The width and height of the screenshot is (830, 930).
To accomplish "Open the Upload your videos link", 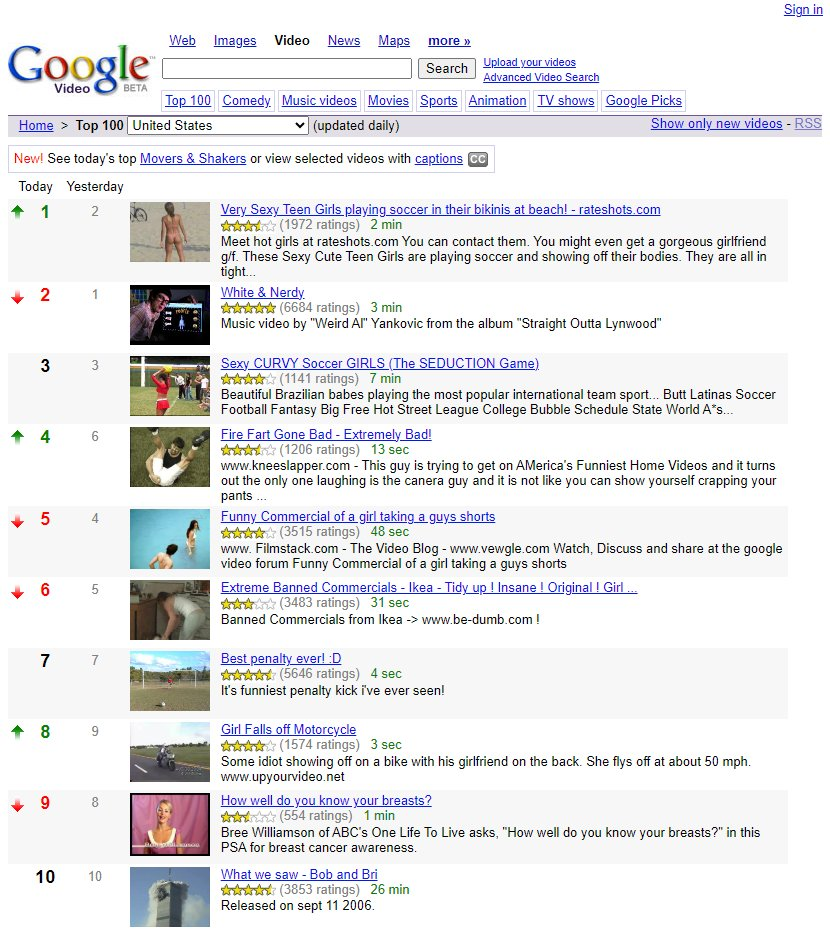I will point(529,62).
